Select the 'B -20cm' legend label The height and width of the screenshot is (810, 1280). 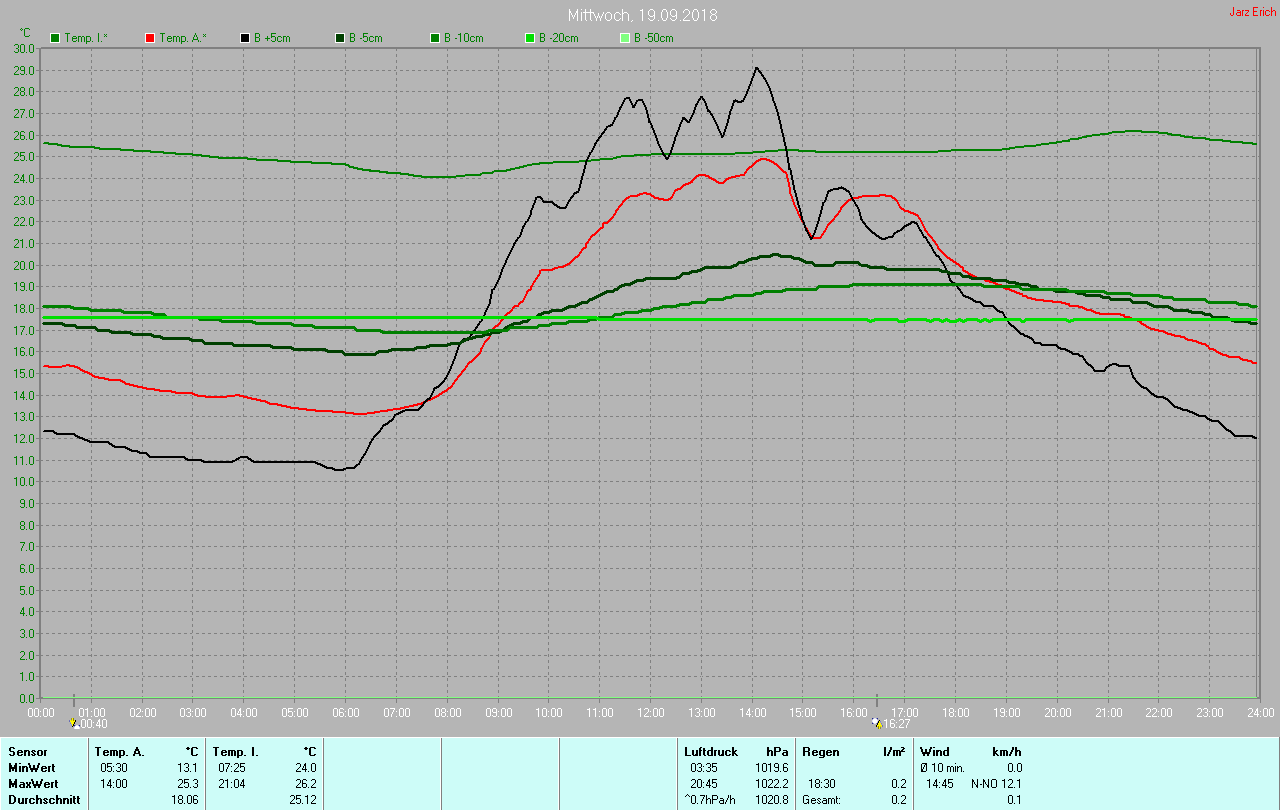(x=559, y=38)
